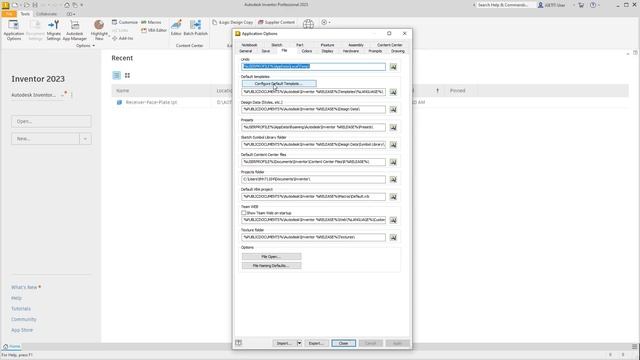The width and height of the screenshot is (640, 360).
Task: Open the Save tab
Action: [266, 51]
